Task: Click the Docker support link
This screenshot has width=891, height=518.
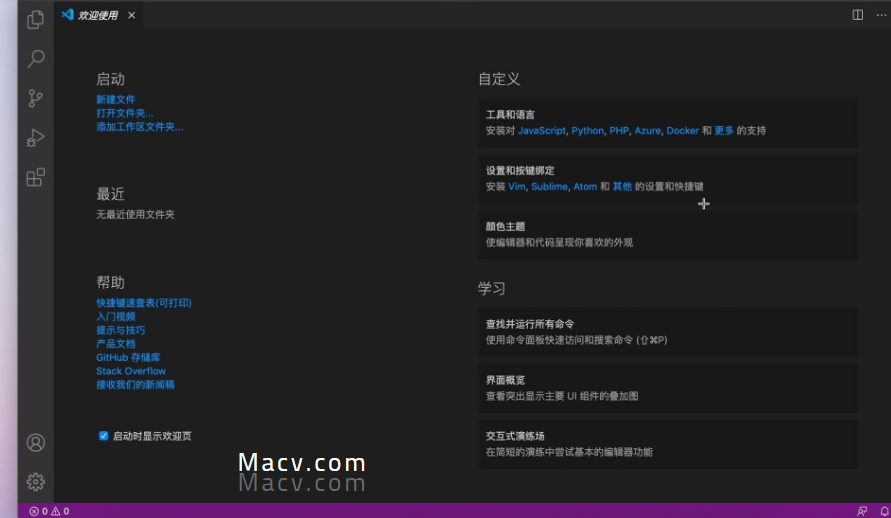Action: click(682, 131)
